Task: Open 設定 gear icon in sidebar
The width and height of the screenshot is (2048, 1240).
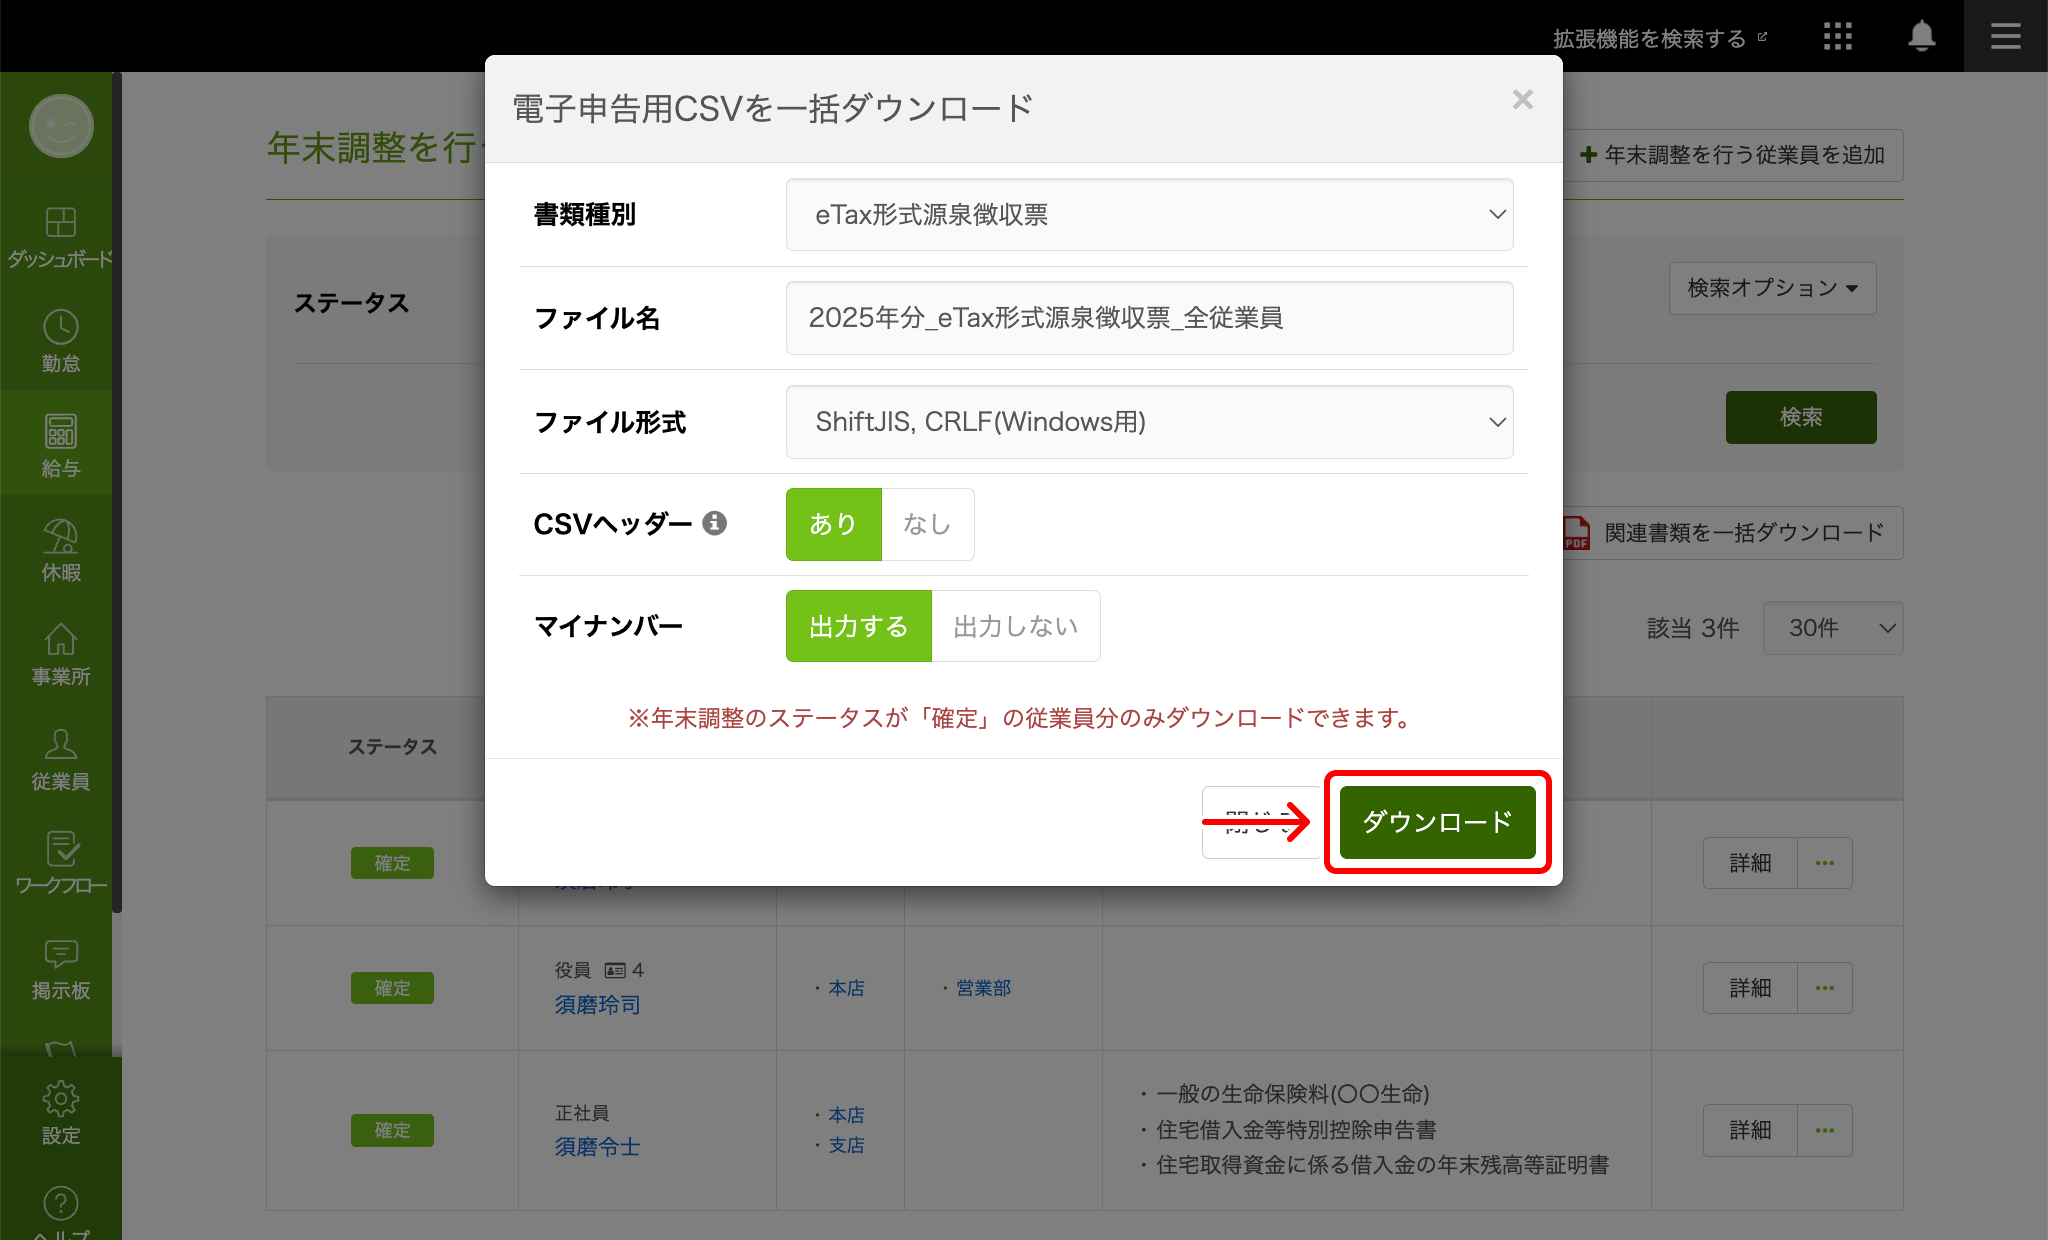Action: click(x=61, y=1099)
